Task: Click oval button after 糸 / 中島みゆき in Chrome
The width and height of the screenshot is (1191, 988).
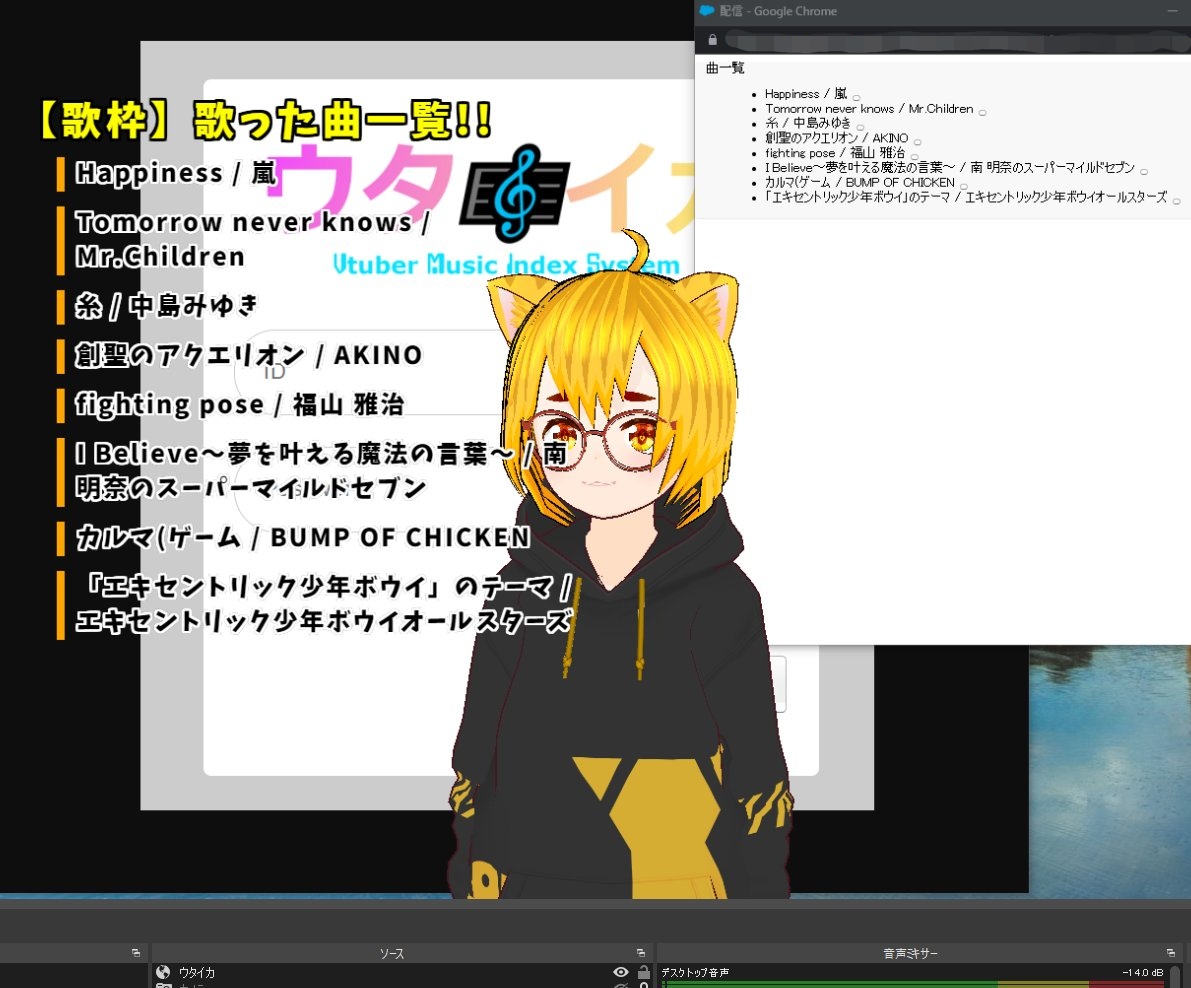Action: click(860, 127)
